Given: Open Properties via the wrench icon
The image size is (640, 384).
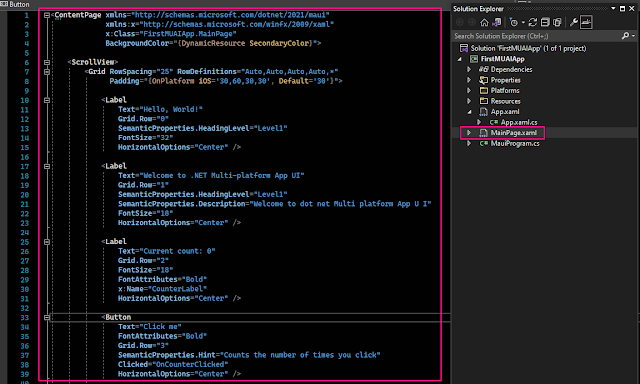Looking at the screenshot, I should pyautogui.click(x=574, y=22).
